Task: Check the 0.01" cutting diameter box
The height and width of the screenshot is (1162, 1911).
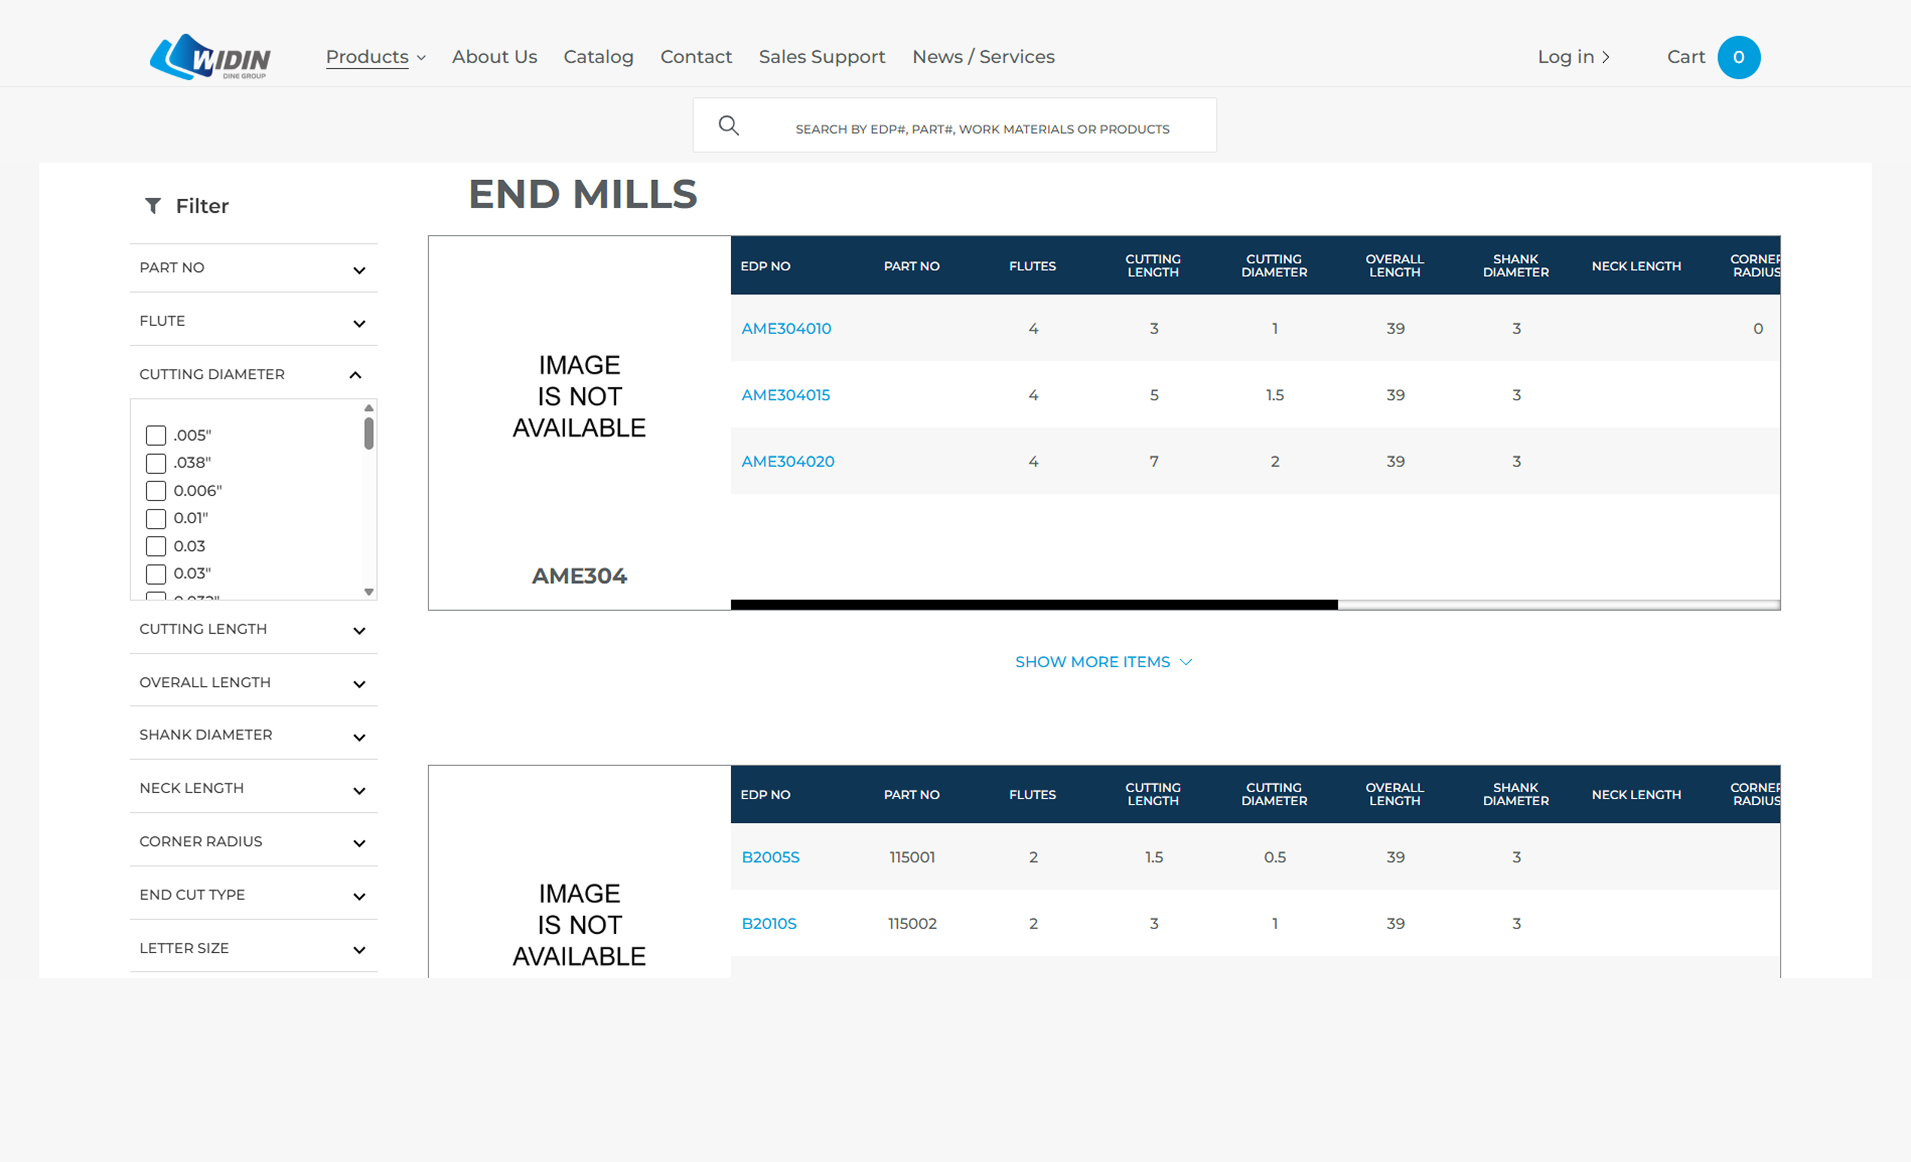Action: [x=156, y=518]
